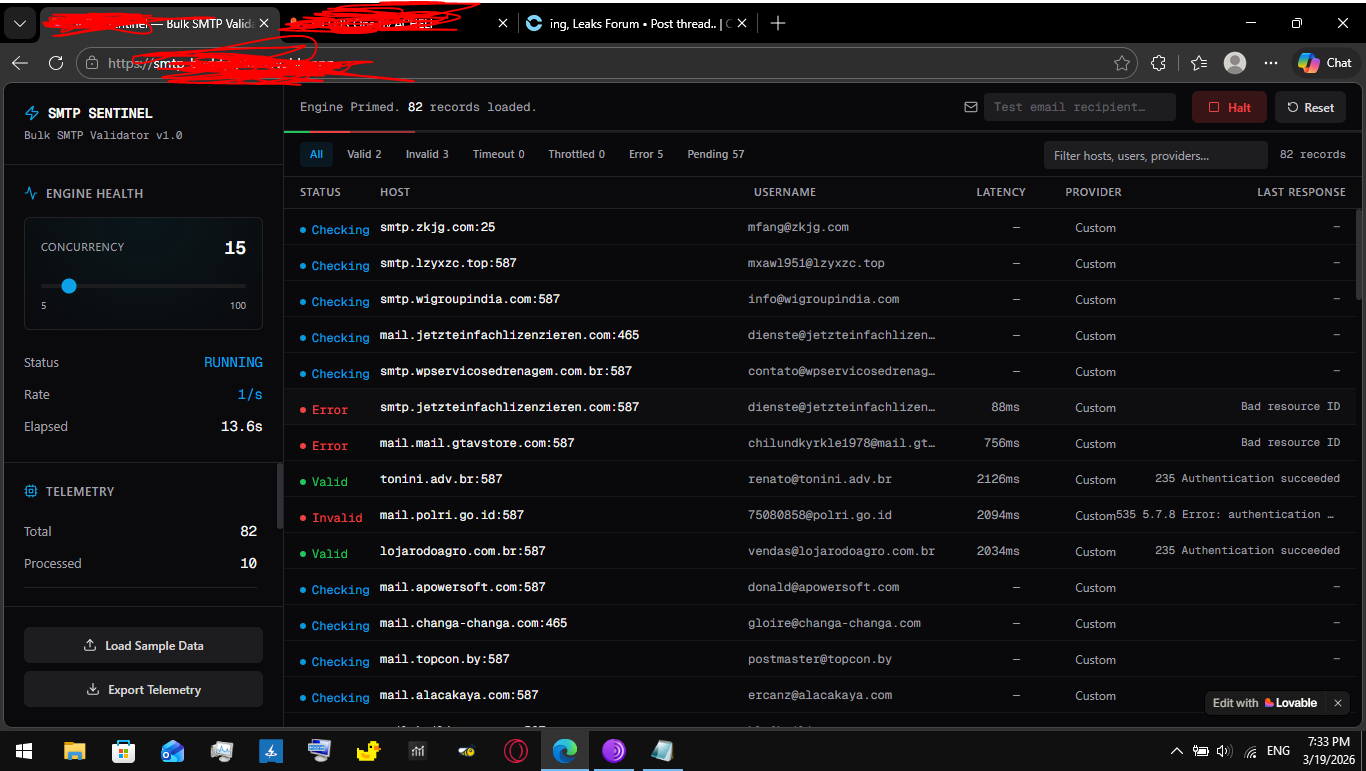Open the purple Tor Browser taskbar icon
1366x771 pixels.
coord(614,751)
